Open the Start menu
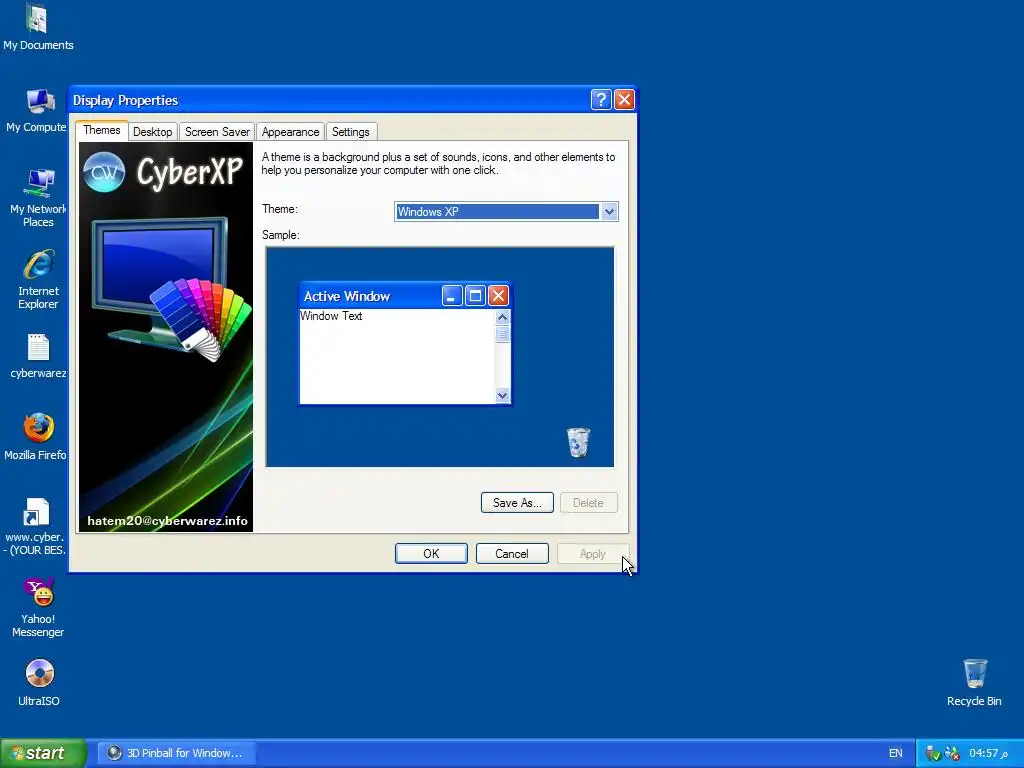Screen dimensions: 1024x768 [43, 753]
